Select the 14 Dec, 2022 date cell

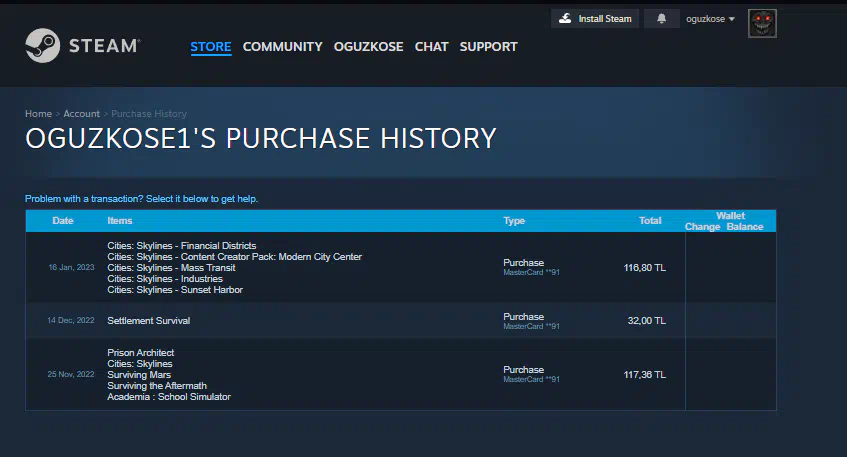click(x=71, y=320)
